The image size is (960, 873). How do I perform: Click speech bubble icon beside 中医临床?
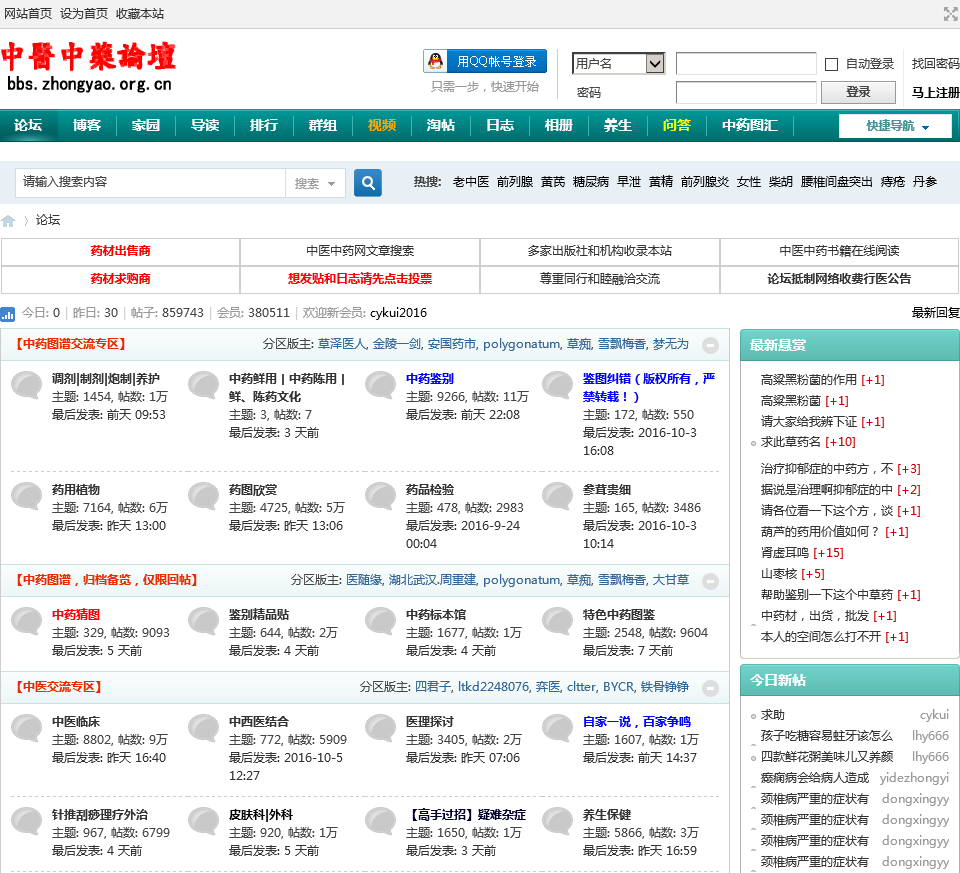pos(27,728)
